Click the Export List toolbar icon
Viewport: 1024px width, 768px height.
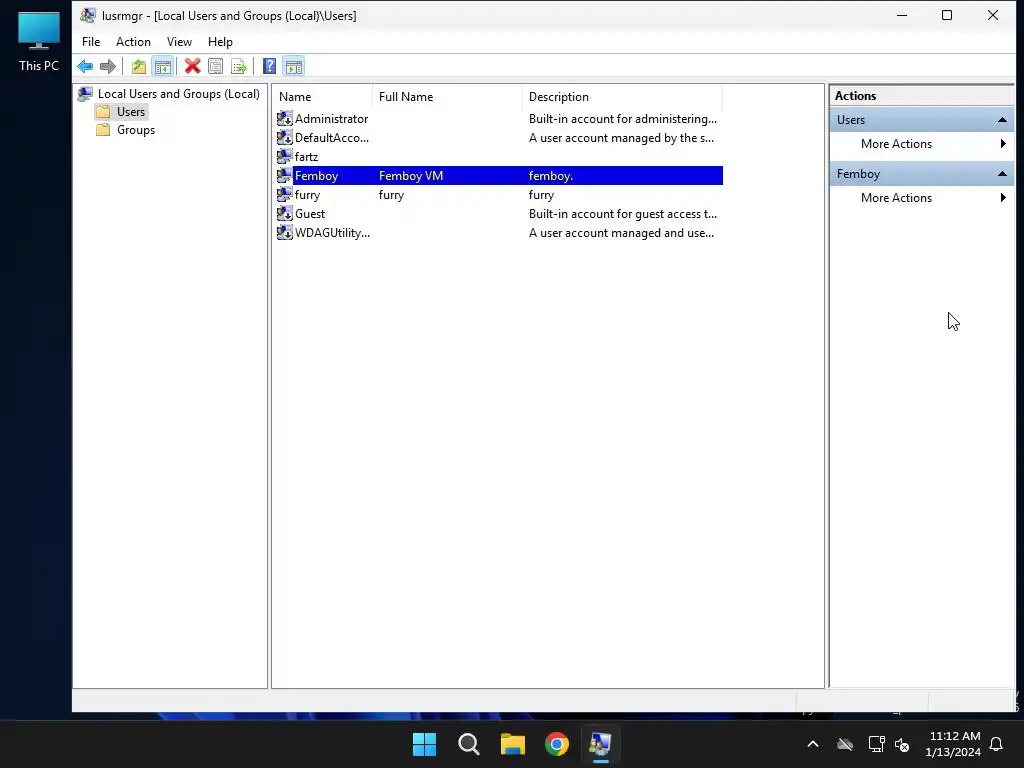click(x=239, y=66)
